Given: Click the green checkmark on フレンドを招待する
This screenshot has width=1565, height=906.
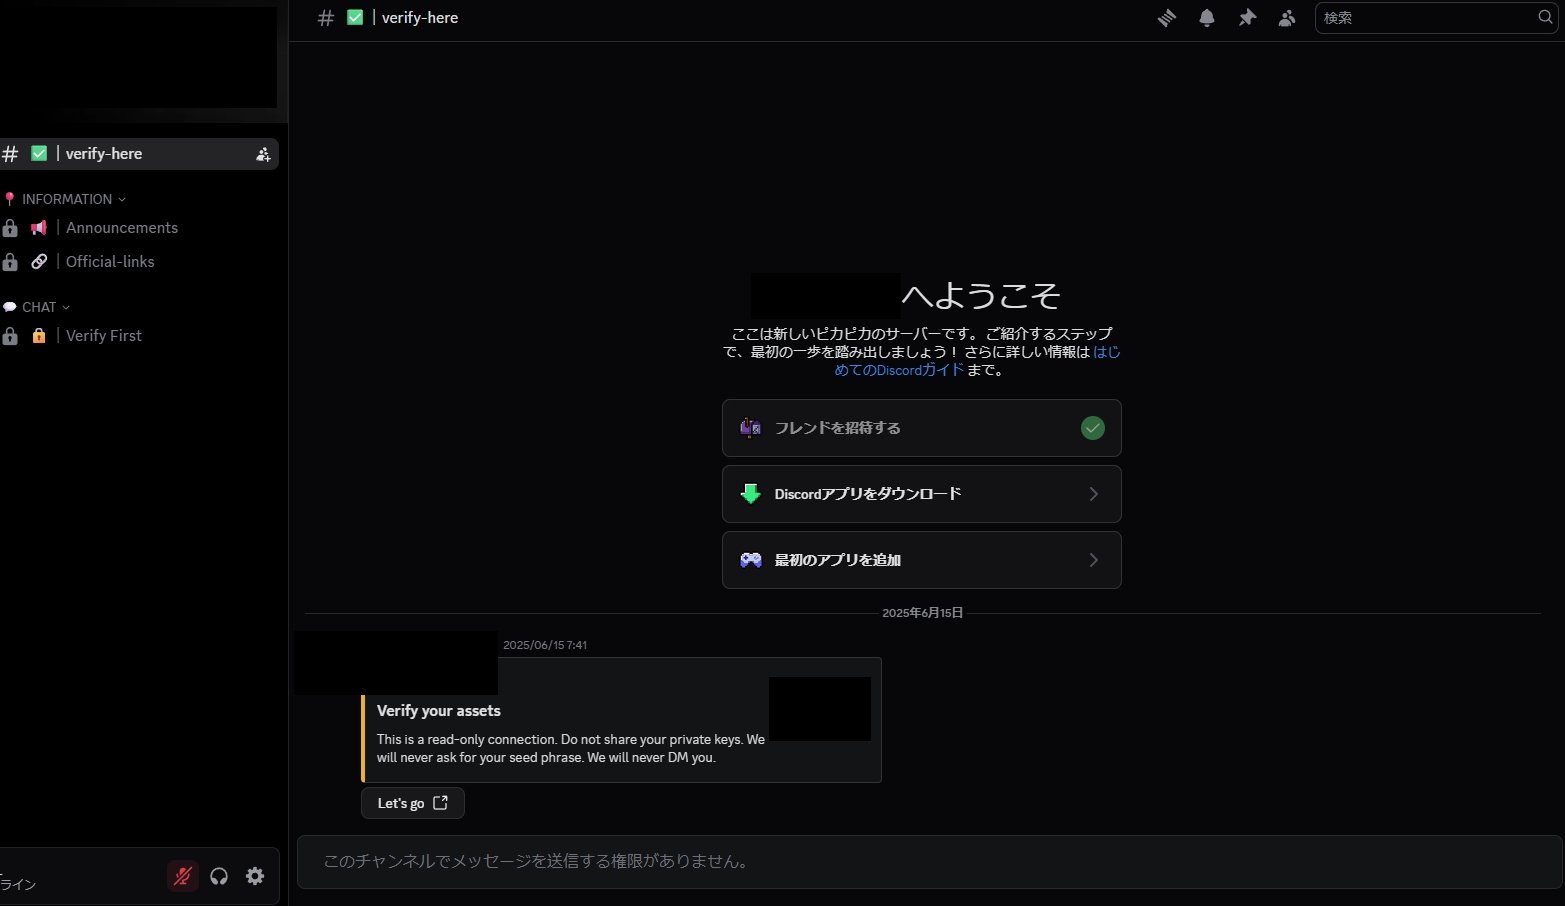Looking at the screenshot, I should click(1093, 428).
